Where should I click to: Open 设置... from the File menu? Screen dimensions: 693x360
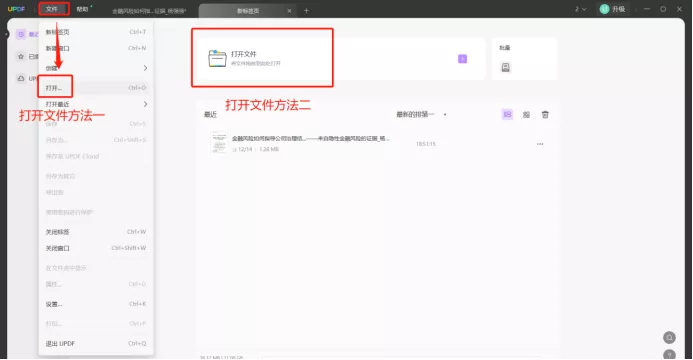pyautogui.click(x=95, y=304)
